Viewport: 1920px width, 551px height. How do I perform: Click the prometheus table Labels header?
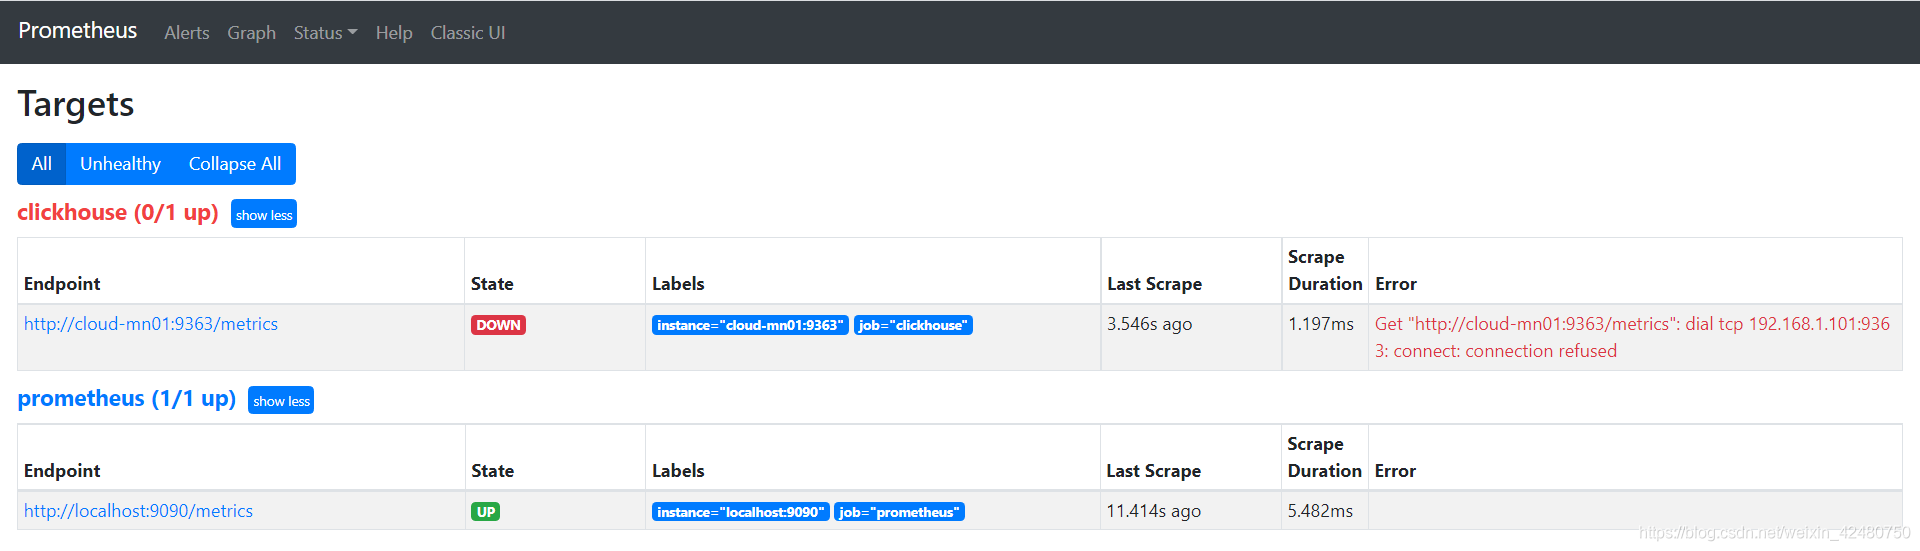click(x=678, y=471)
